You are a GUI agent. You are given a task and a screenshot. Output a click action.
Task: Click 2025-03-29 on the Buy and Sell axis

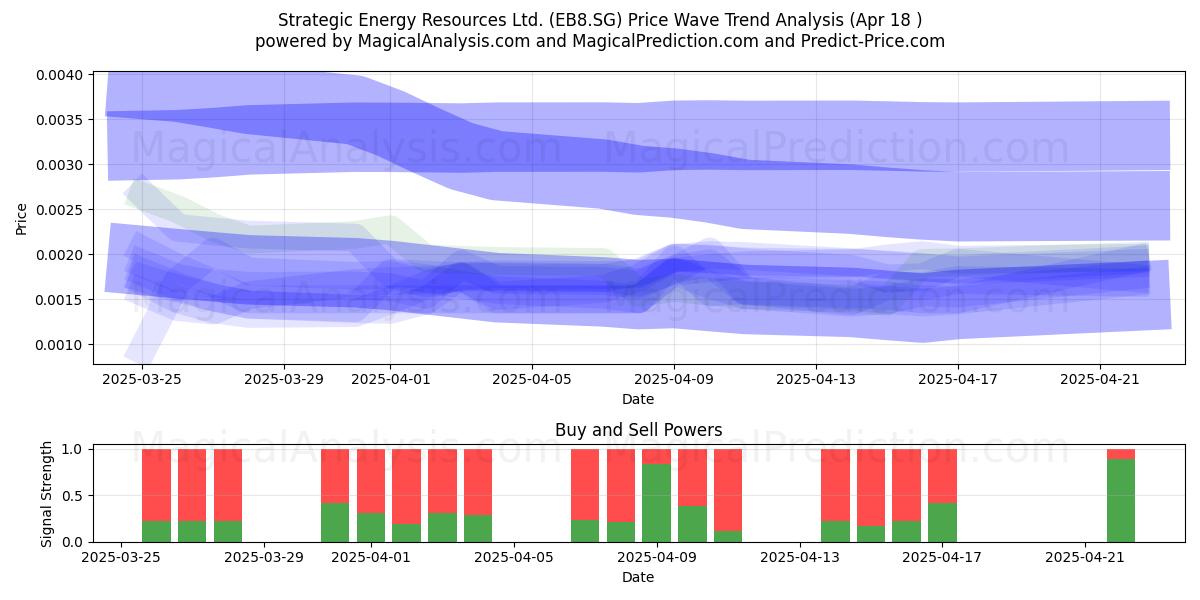pos(264,558)
